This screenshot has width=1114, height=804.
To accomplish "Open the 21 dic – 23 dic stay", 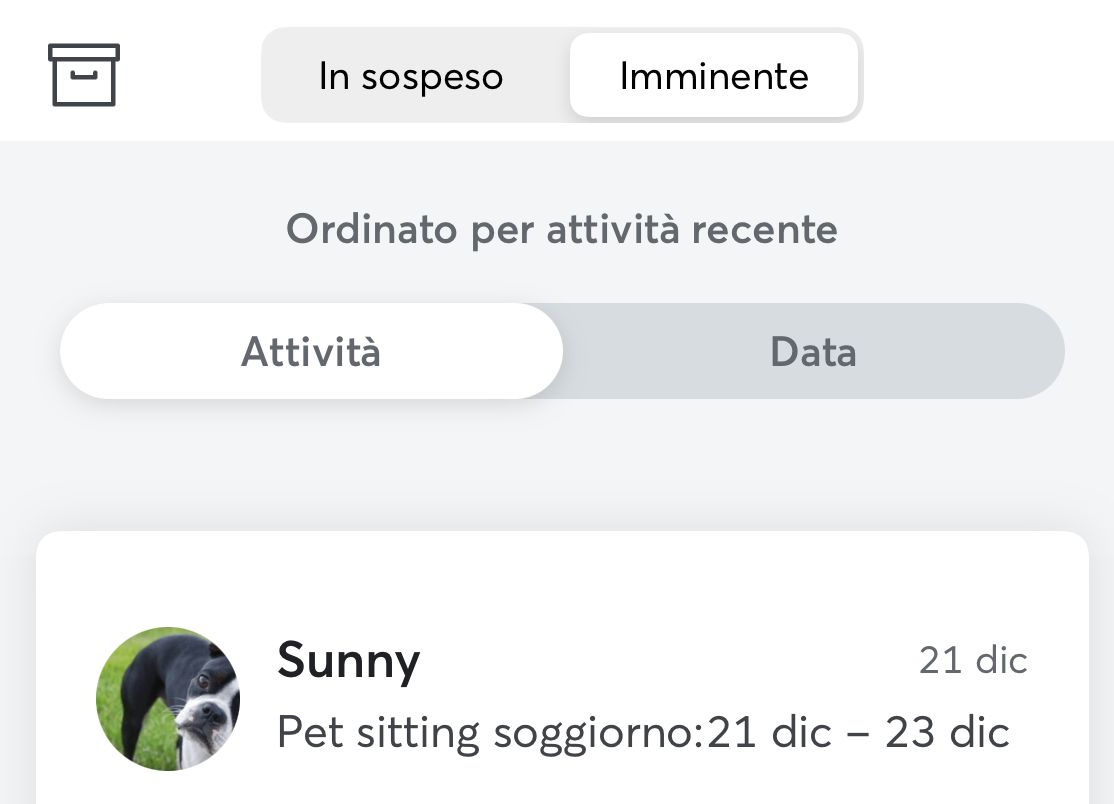I will tap(858, 732).
